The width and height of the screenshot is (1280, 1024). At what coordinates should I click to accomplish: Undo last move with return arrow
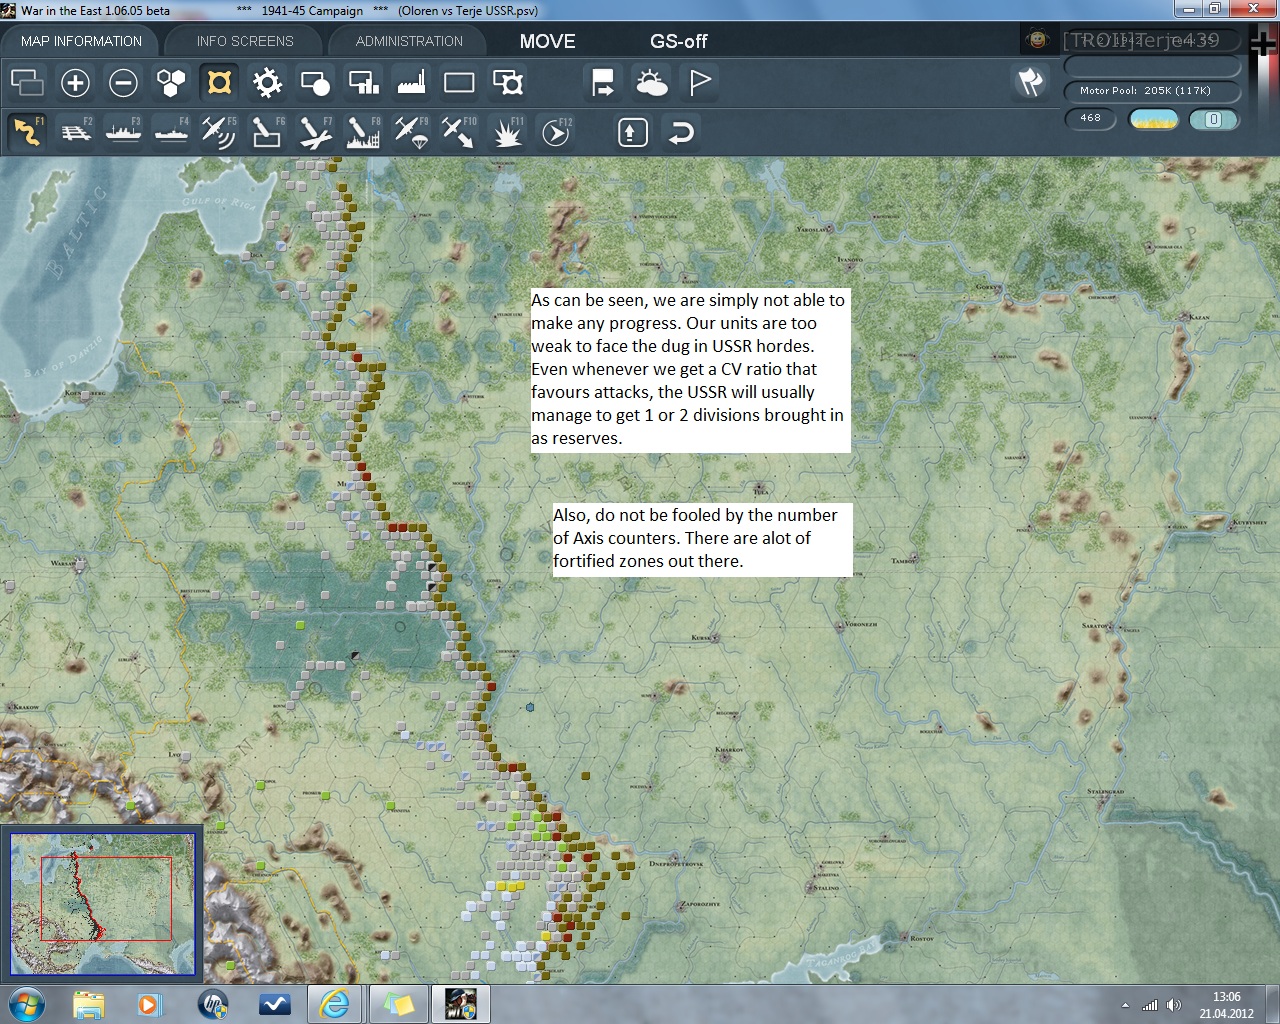pos(681,132)
